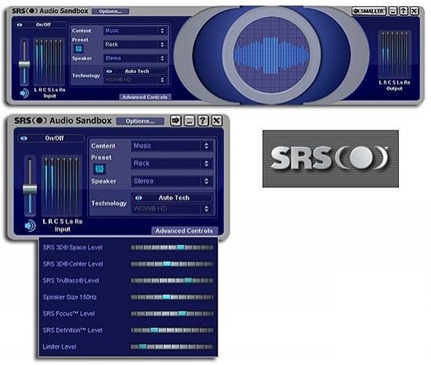This screenshot has width=431, height=365.
Task: Click the volume slider in the large window
Action: coord(24,63)
